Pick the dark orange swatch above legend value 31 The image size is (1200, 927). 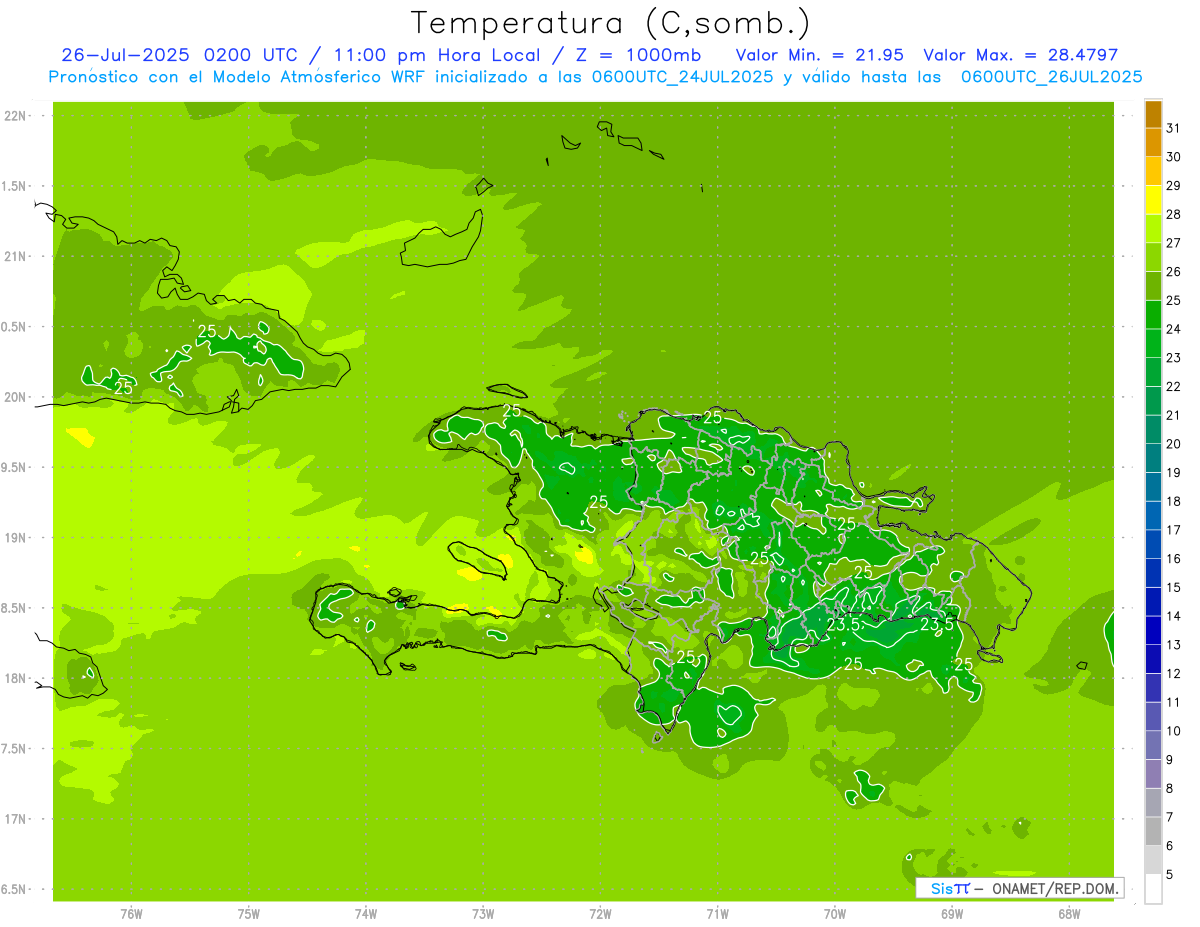coord(1153,115)
